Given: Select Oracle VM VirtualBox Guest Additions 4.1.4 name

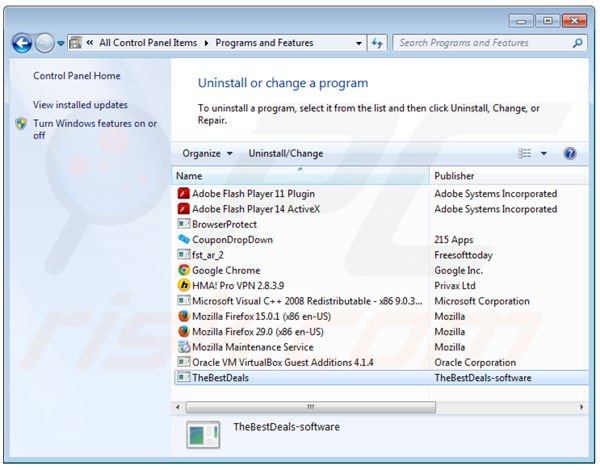Looking at the screenshot, I should pyautogui.click(x=282, y=362).
